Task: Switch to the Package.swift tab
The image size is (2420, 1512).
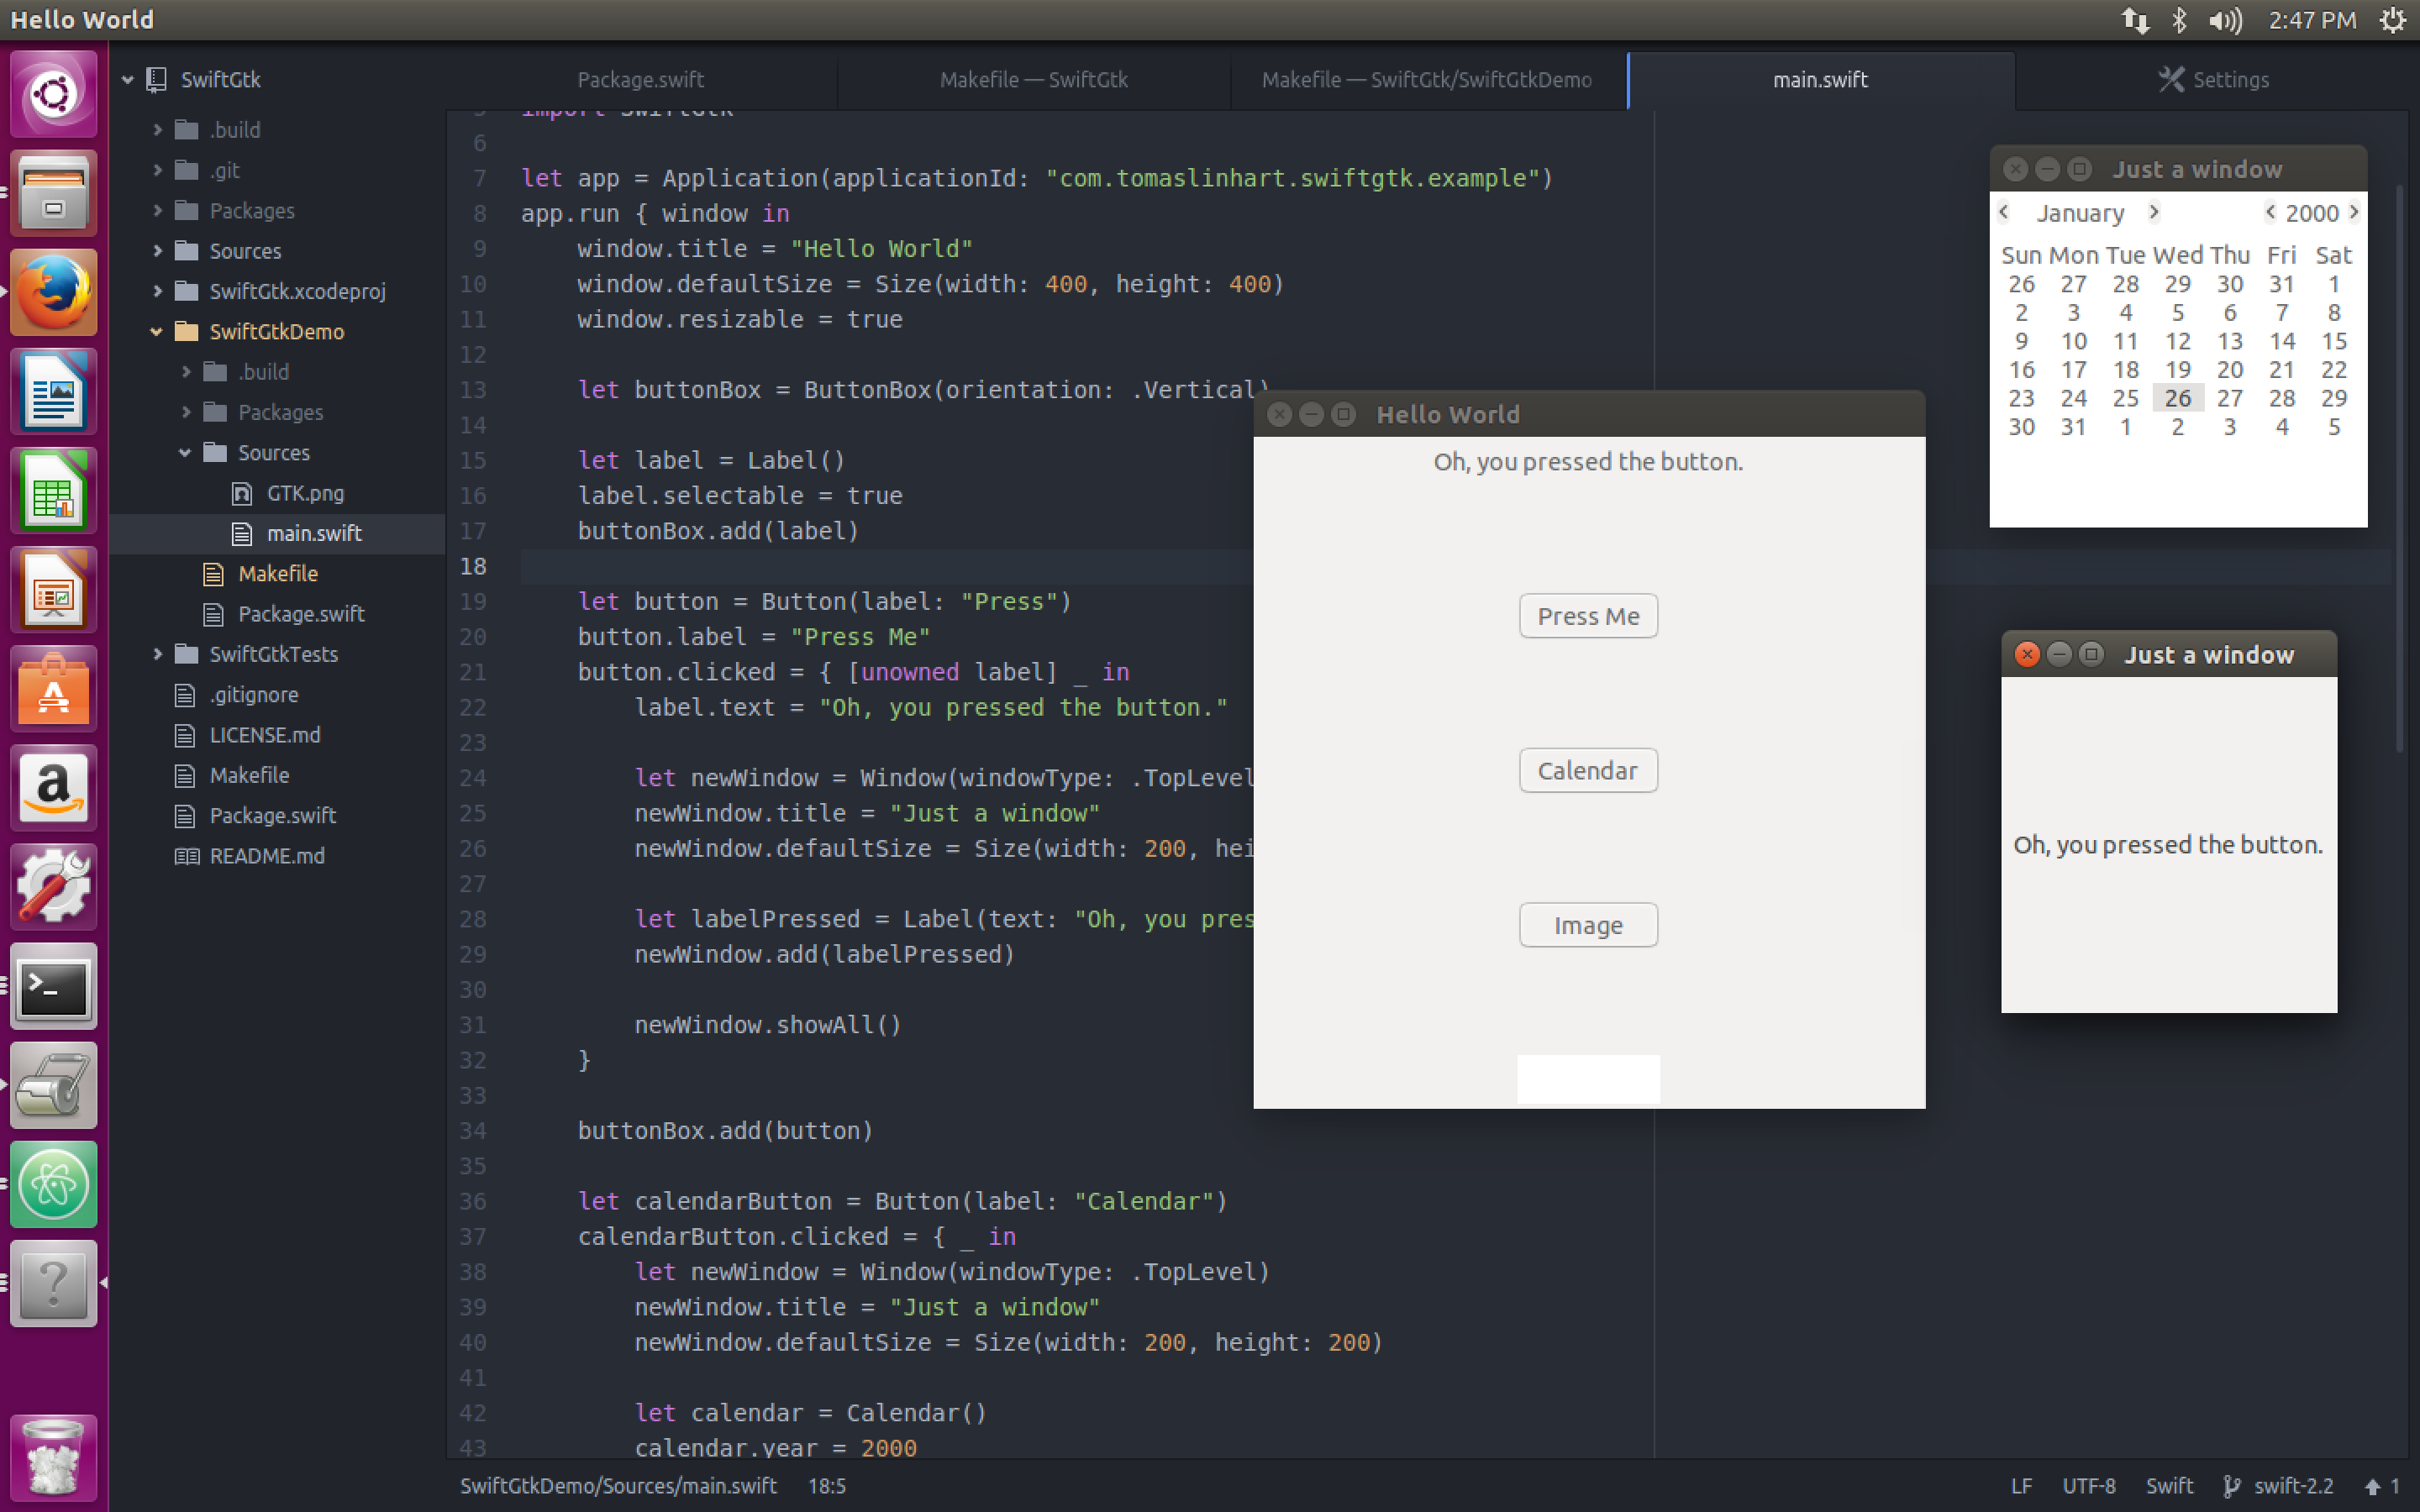Action: [x=640, y=80]
